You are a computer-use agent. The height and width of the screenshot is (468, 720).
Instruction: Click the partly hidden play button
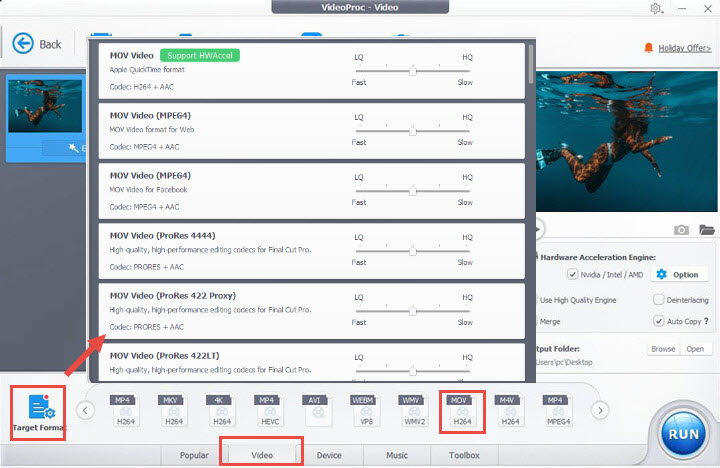540,229
